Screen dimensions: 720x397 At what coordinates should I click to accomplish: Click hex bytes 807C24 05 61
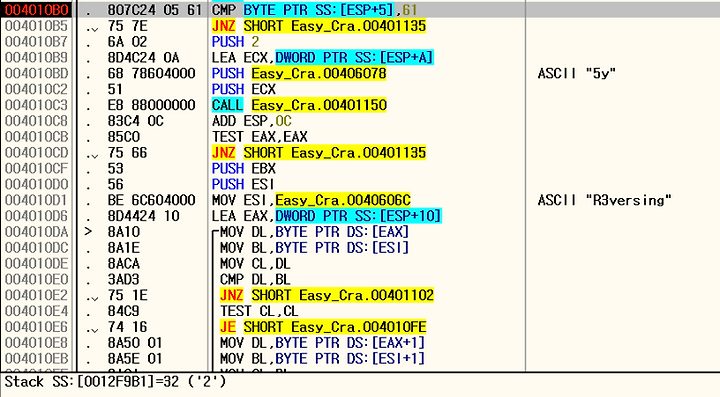point(154,10)
